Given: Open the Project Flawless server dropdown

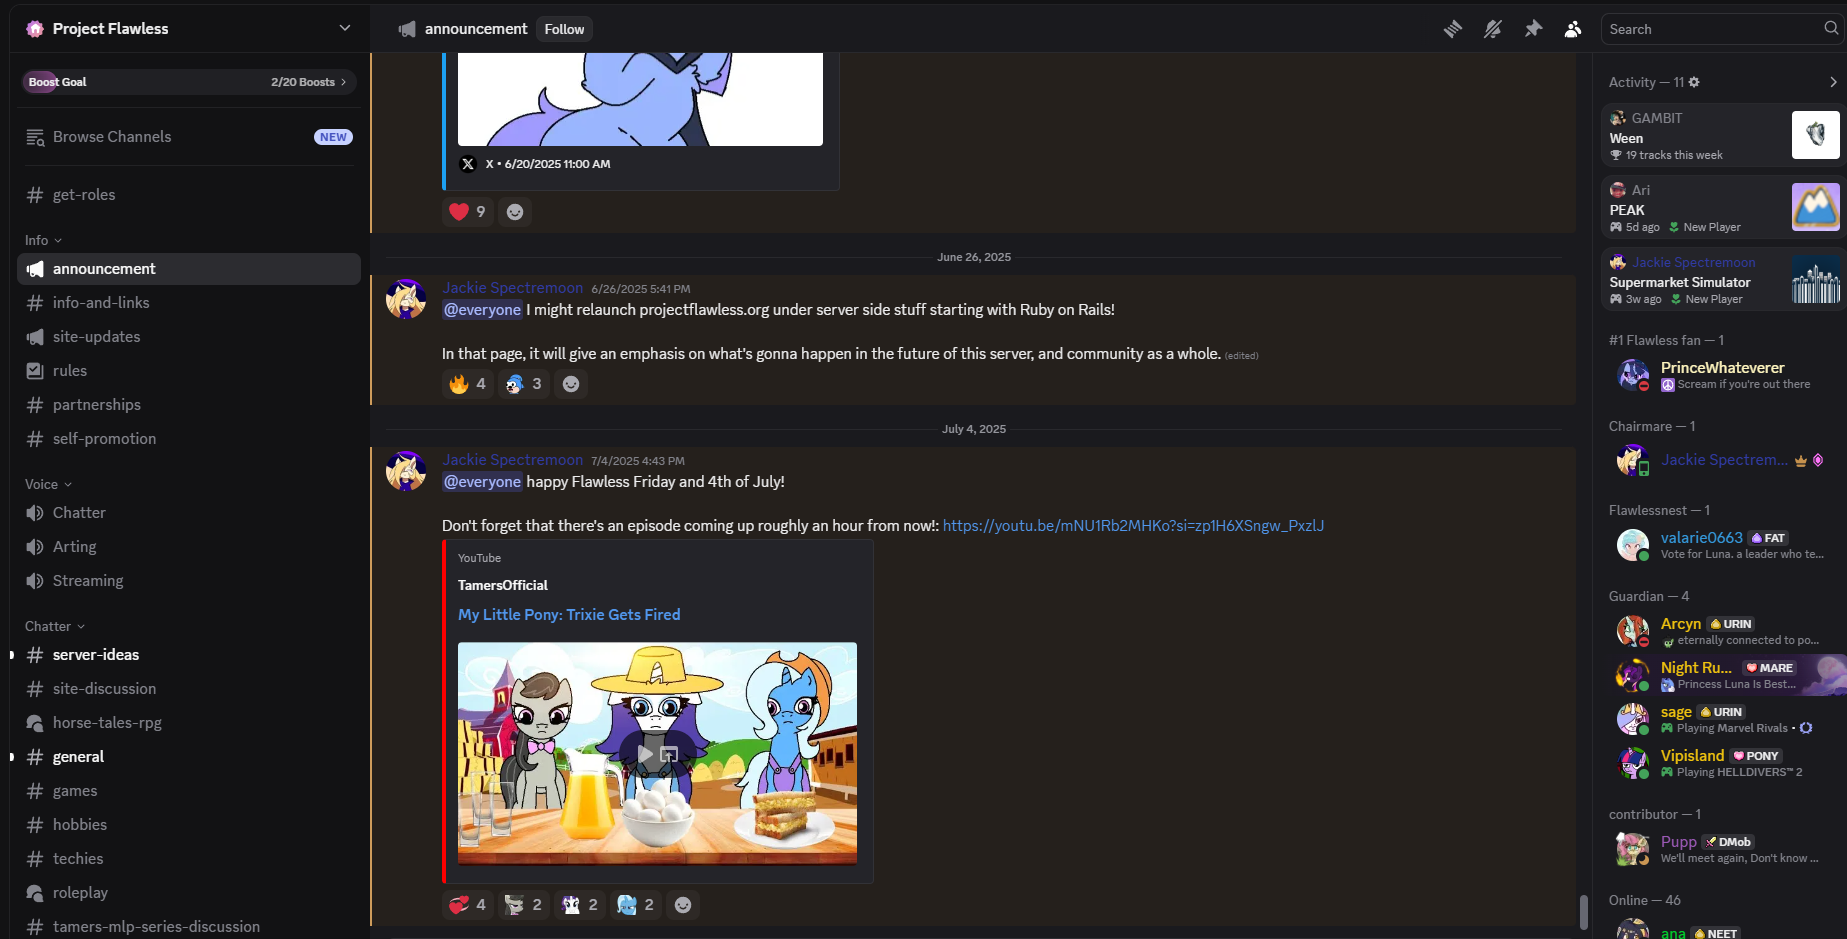Looking at the screenshot, I should [189, 28].
